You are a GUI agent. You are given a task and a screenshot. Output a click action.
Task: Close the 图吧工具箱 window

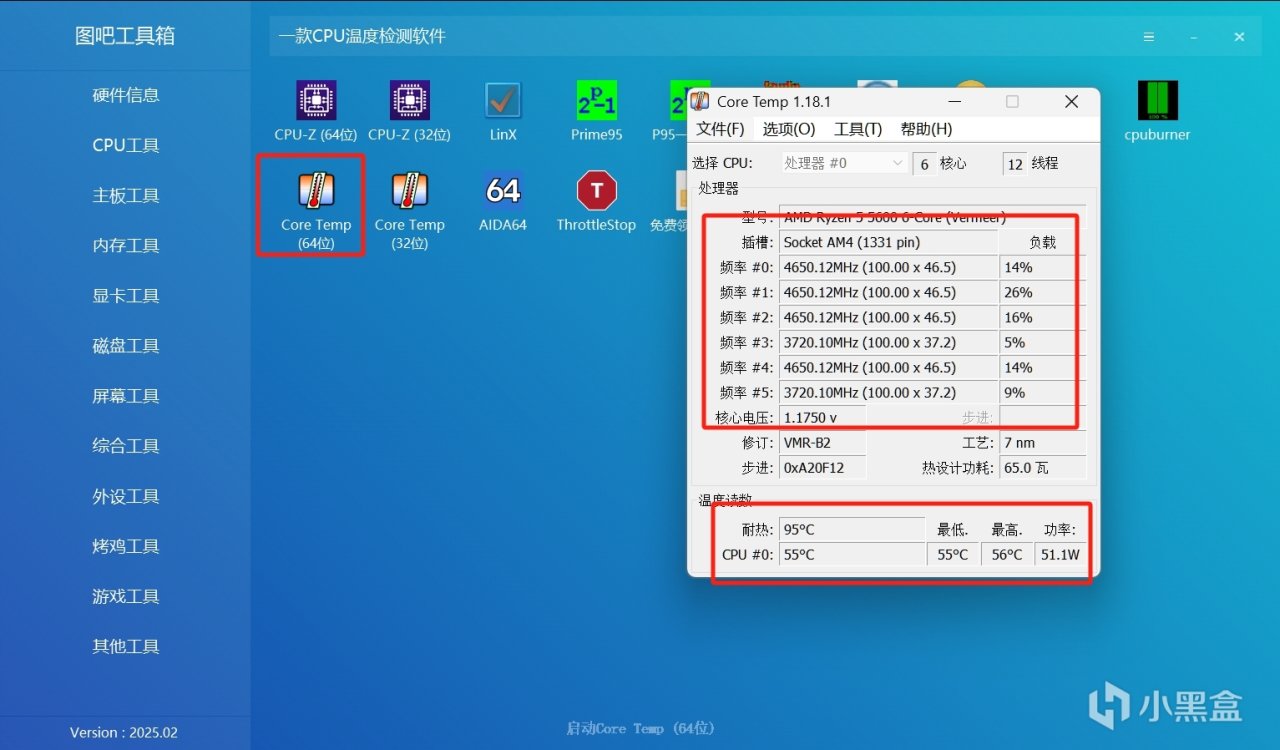click(x=1239, y=37)
